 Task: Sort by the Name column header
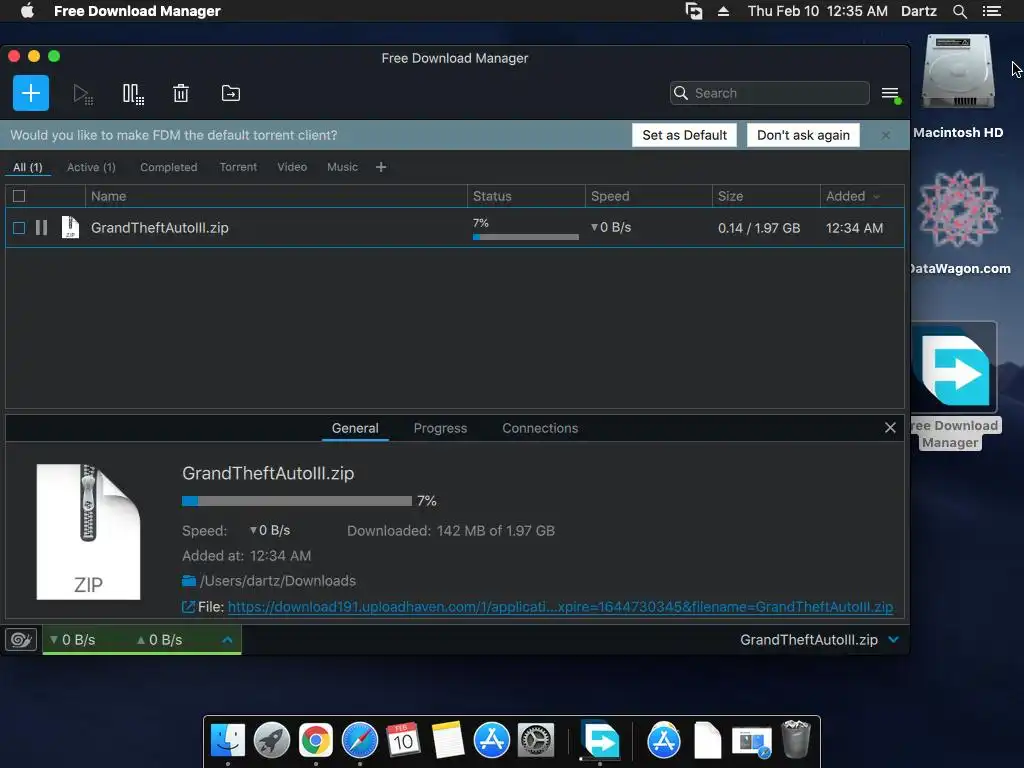[276, 196]
